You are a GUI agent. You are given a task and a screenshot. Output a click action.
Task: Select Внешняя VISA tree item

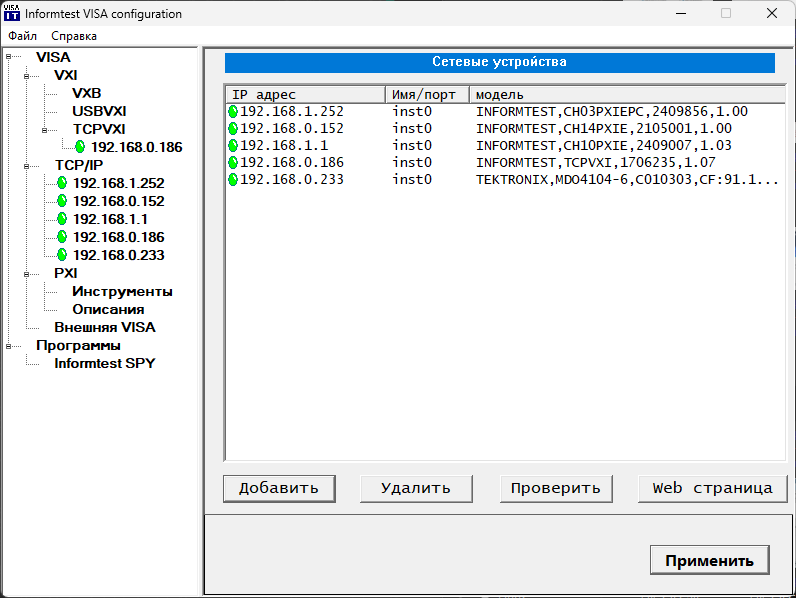pyautogui.click(x=105, y=327)
